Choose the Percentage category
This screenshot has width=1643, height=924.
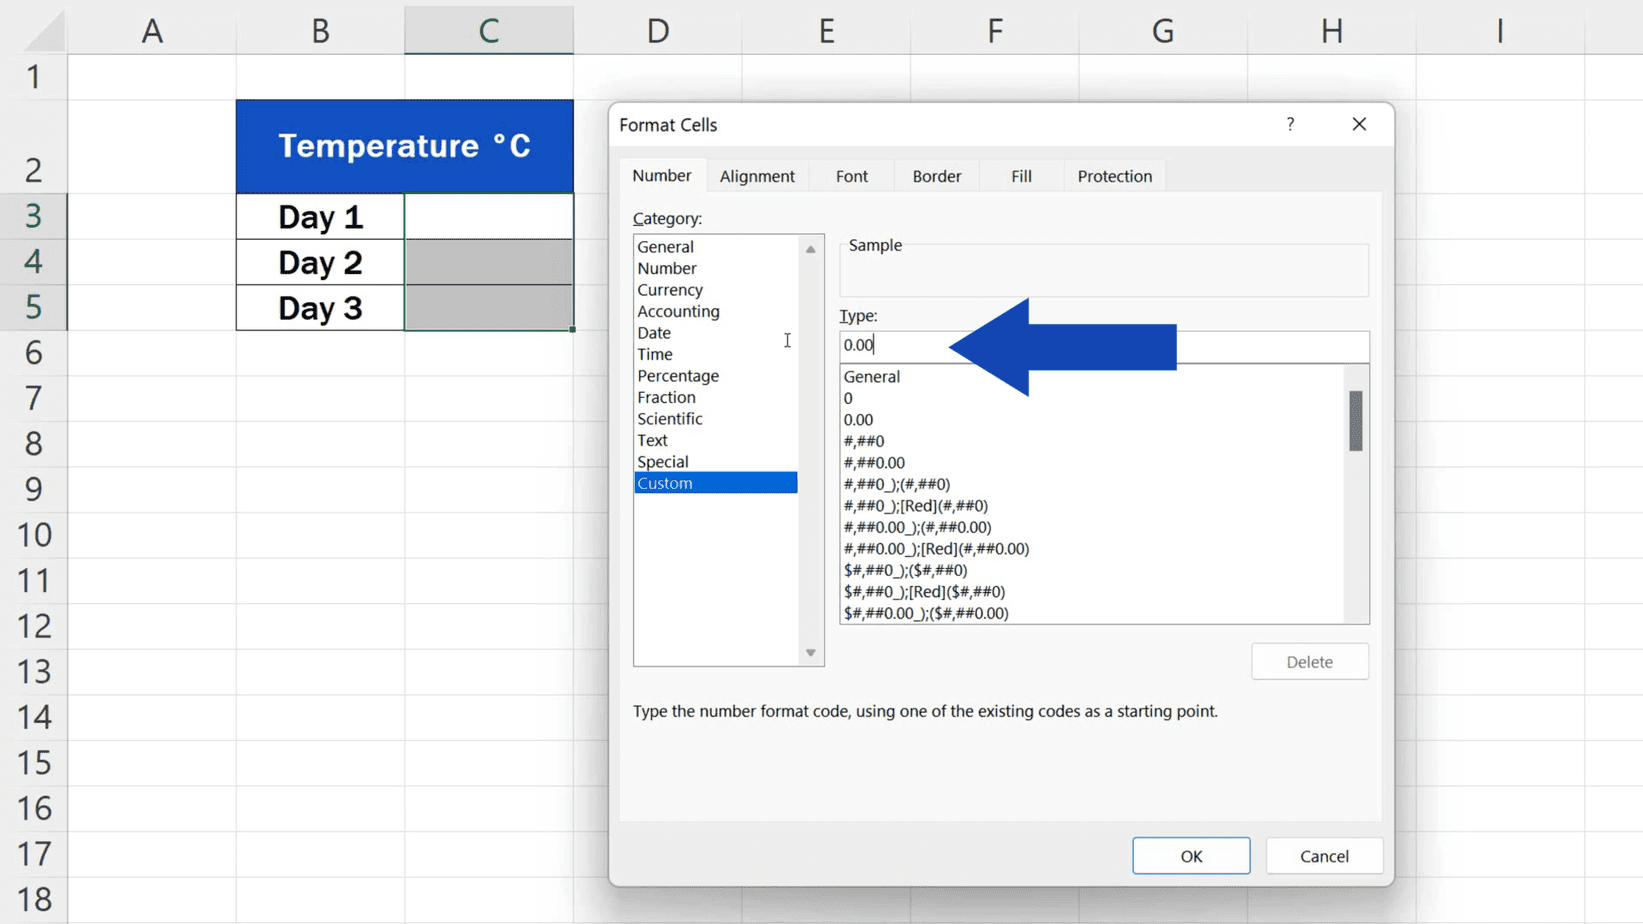click(x=678, y=375)
